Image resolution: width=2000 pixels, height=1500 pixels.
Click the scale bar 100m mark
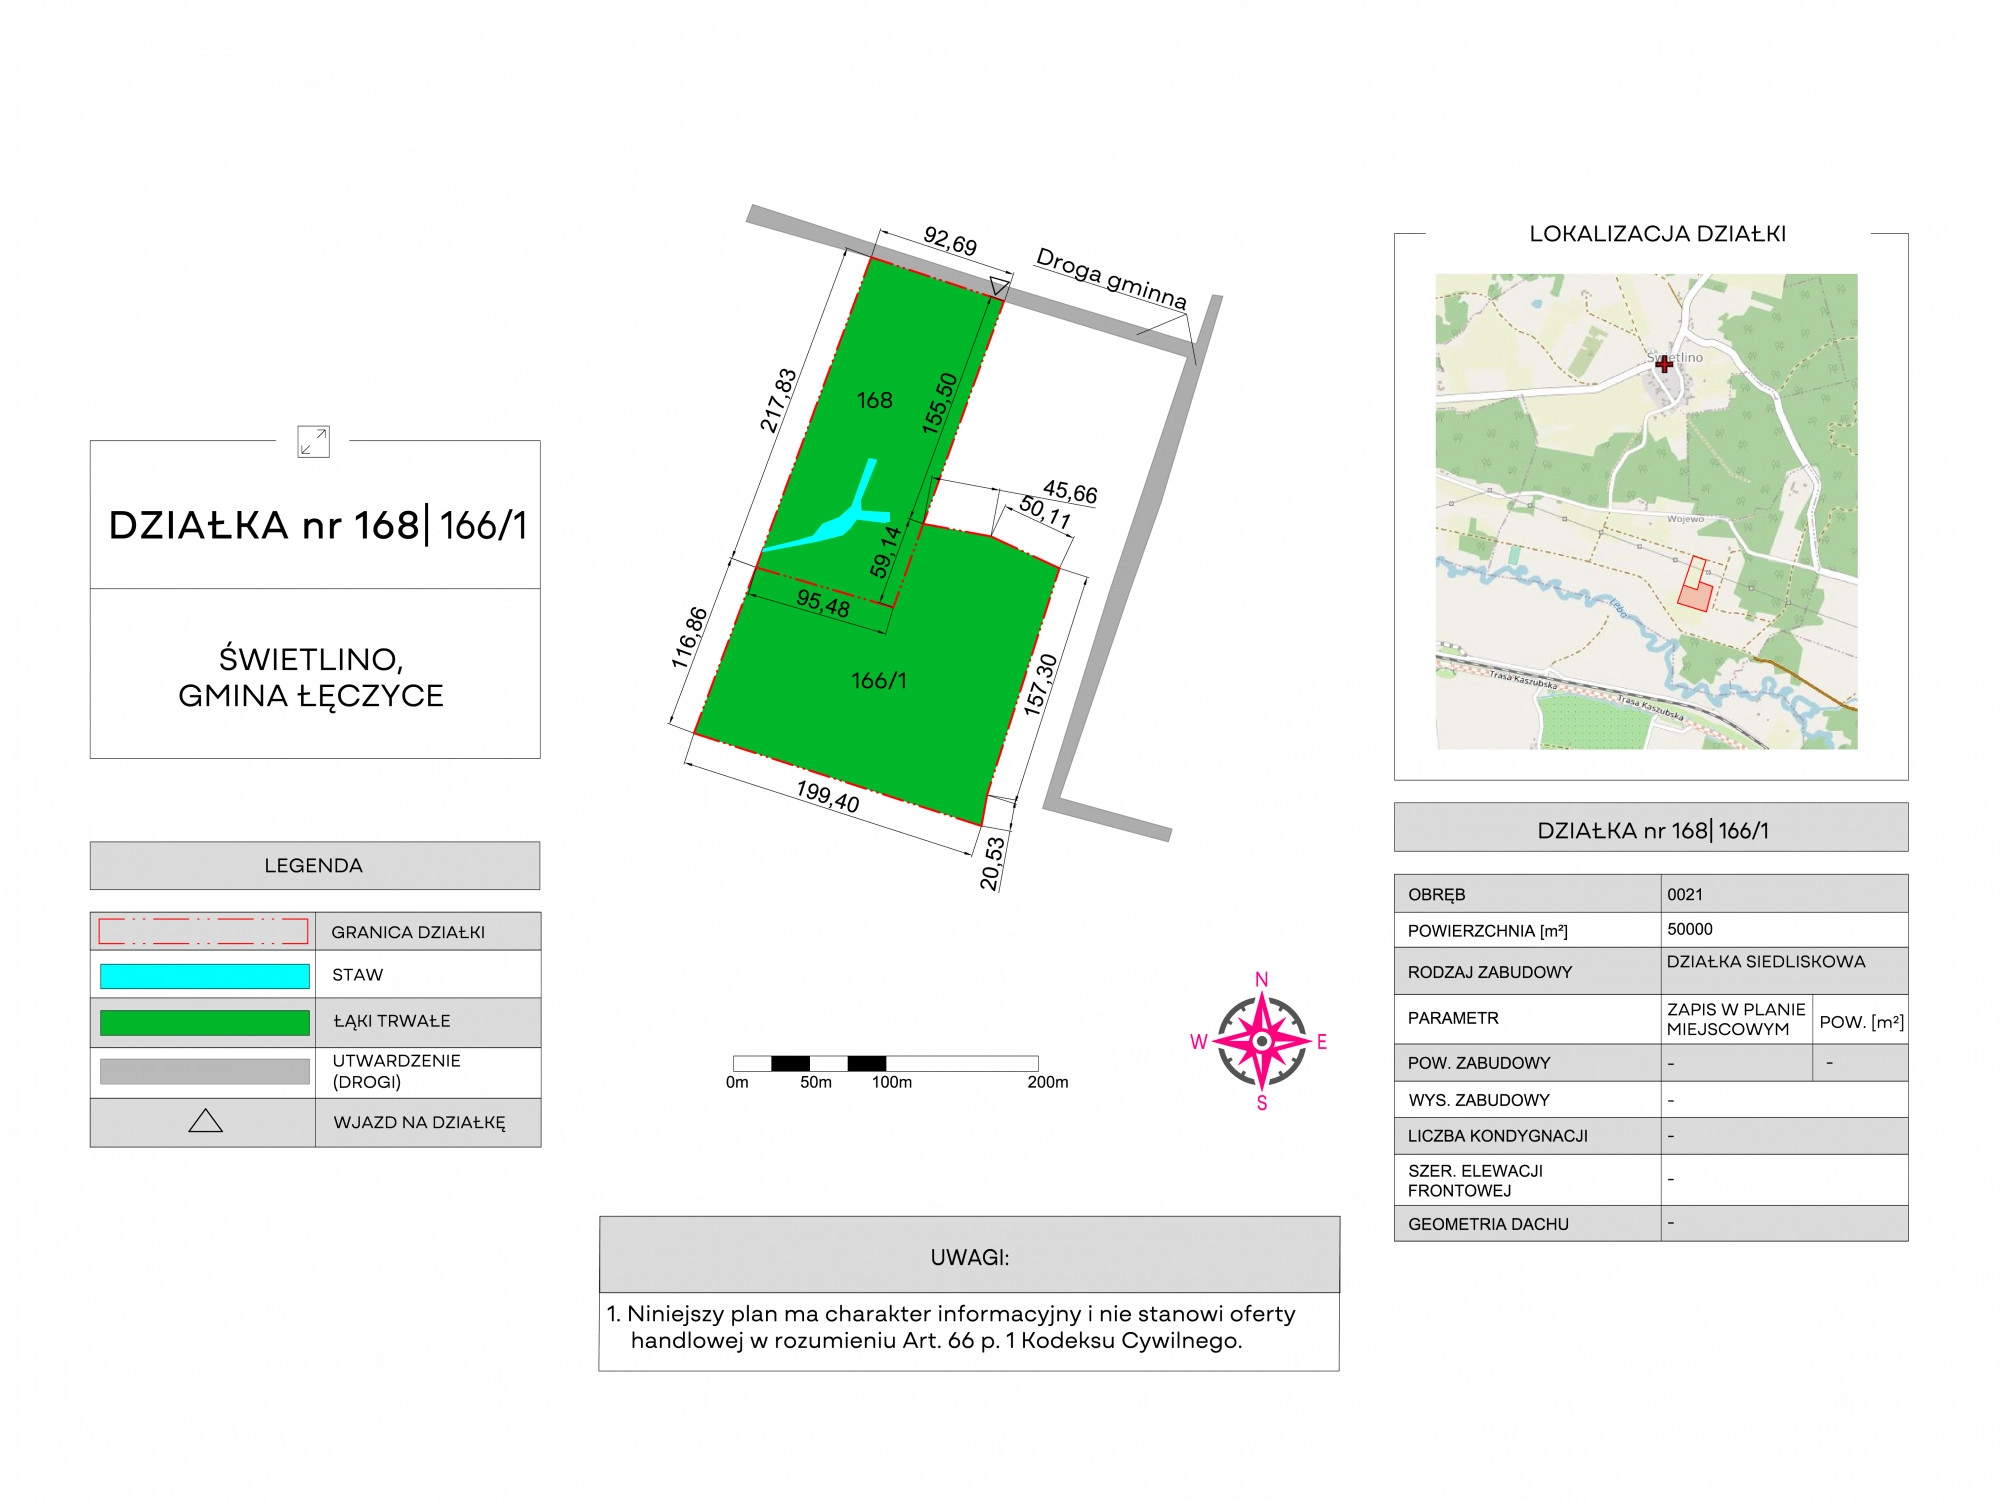click(x=890, y=1081)
